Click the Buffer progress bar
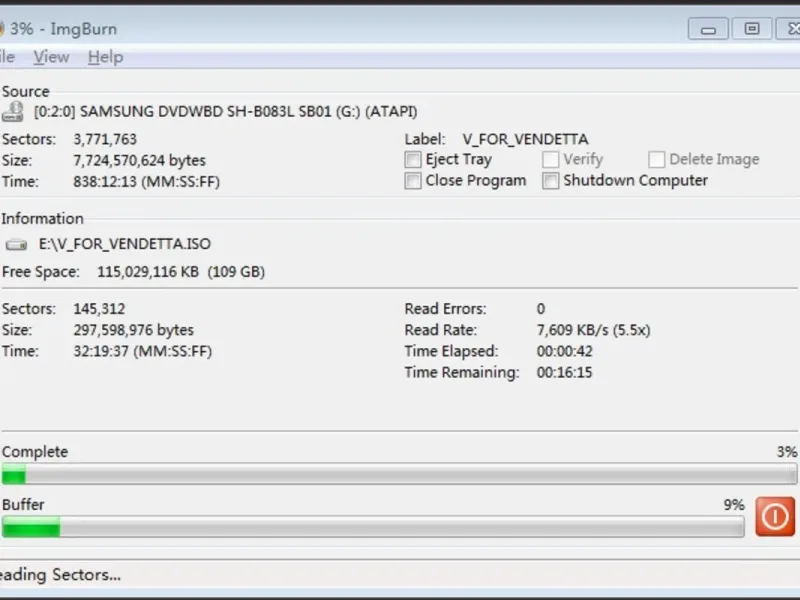800x600 pixels. (x=373, y=527)
